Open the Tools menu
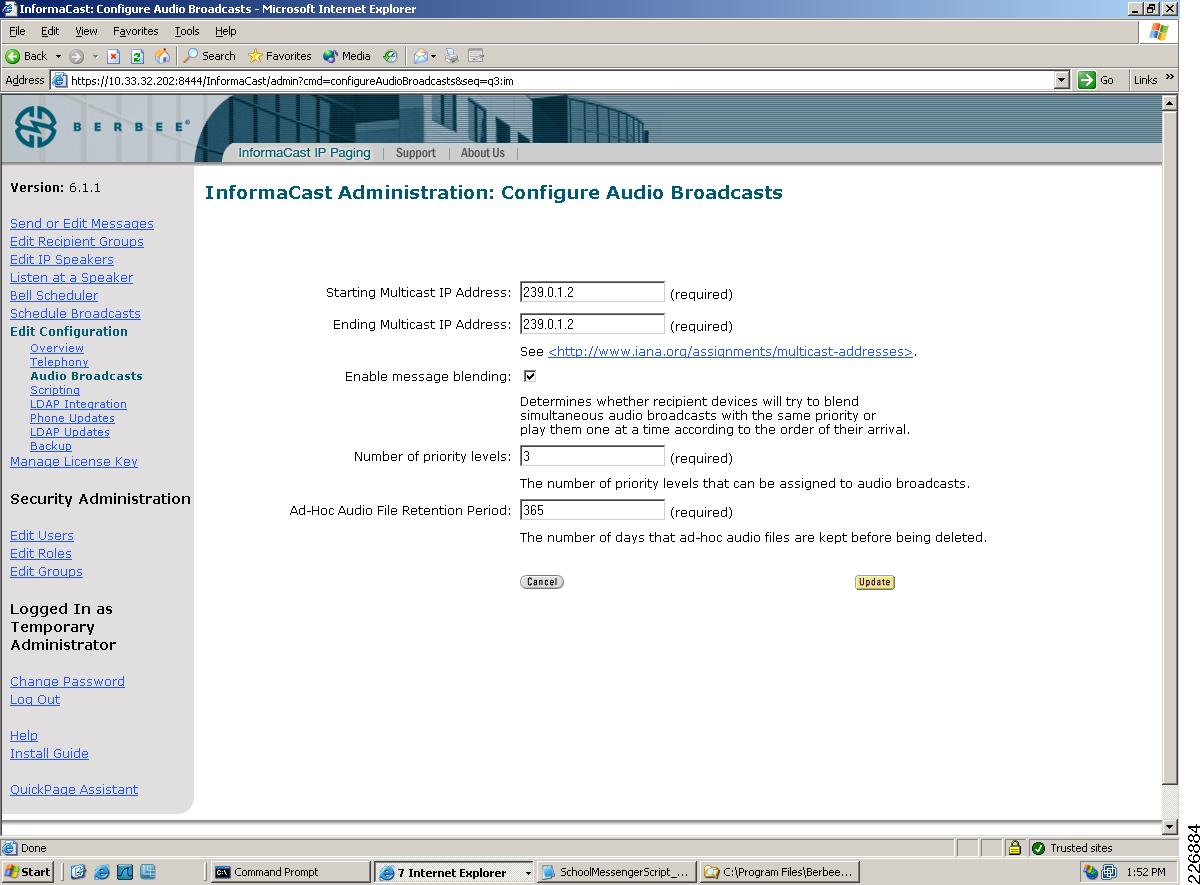 pos(187,31)
